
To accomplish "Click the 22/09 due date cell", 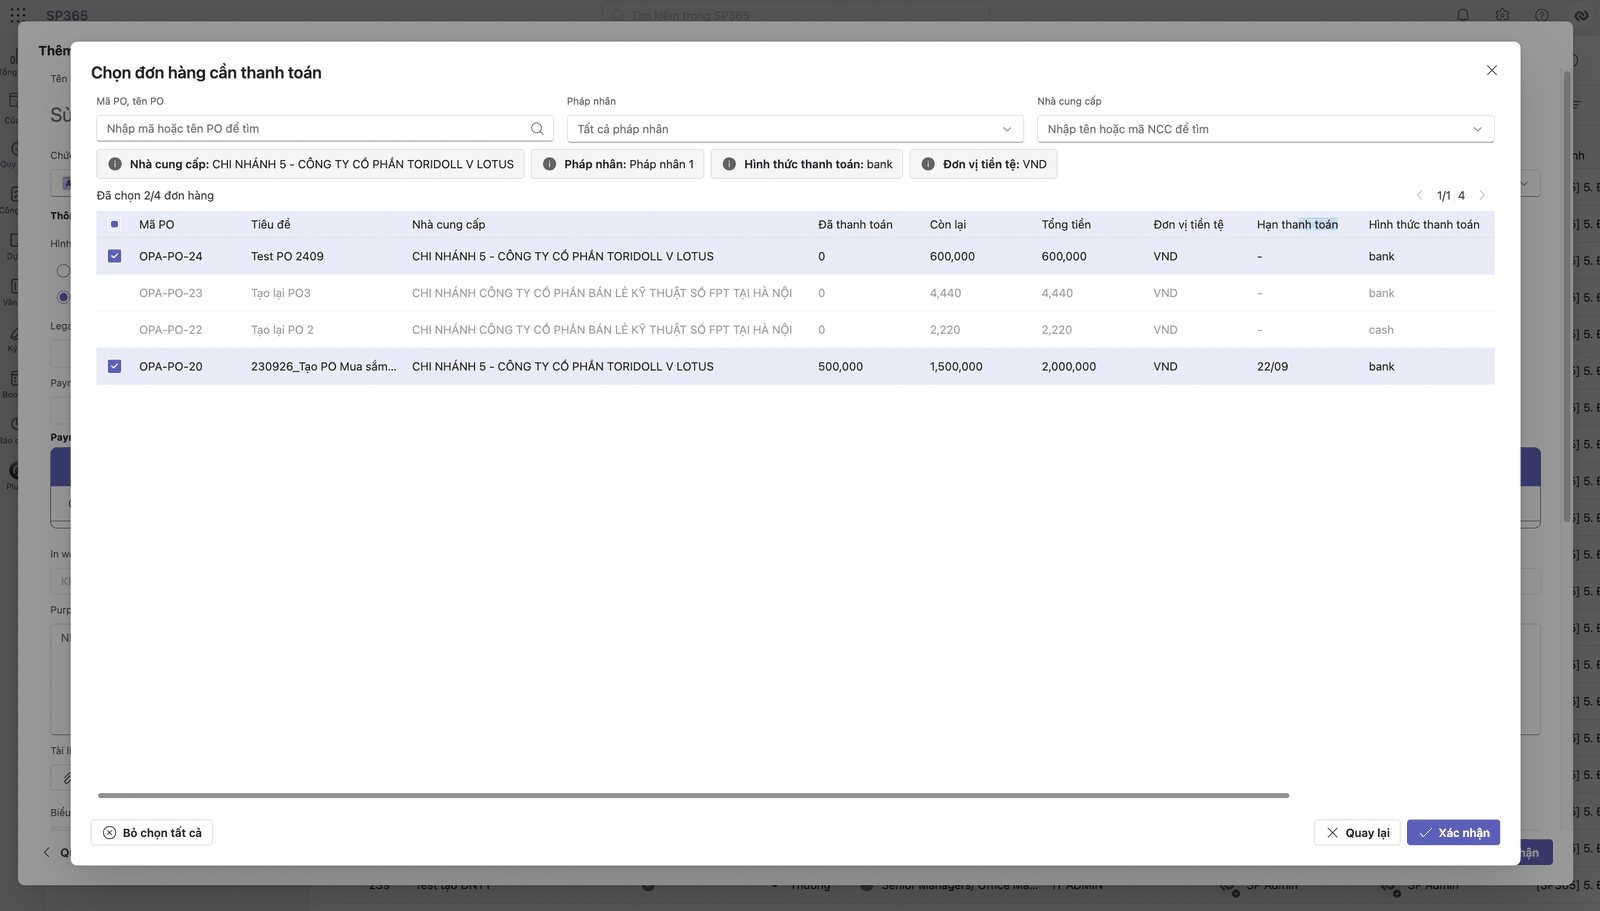I will tap(1273, 367).
